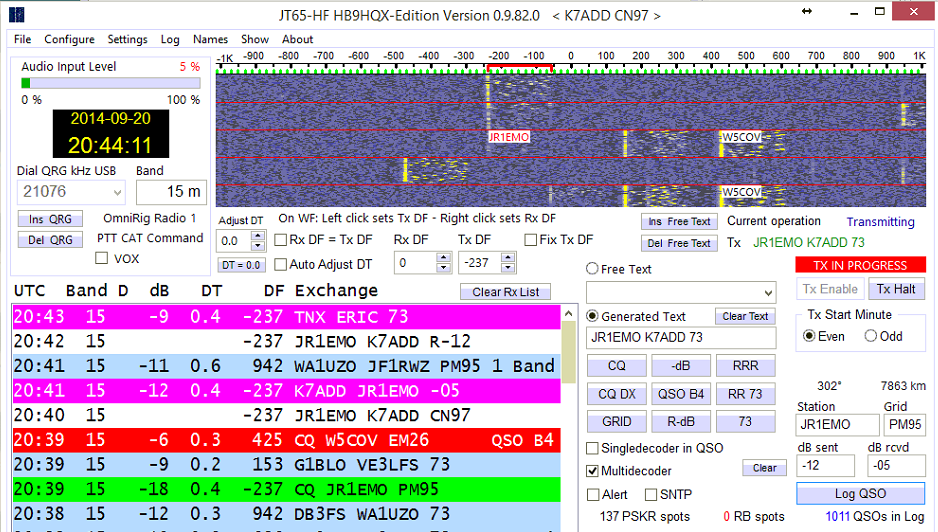This screenshot has height=532, width=938.
Task: Click the upper W5COV label on waterfall
Action: click(742, 137)
